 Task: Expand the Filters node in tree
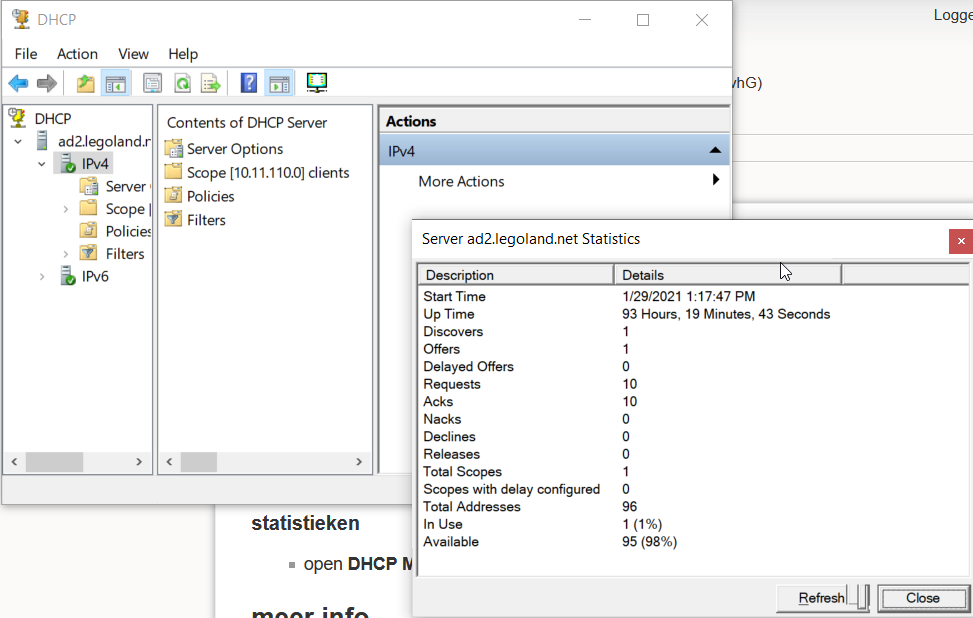pyautogui.click(x=66, y=254)
